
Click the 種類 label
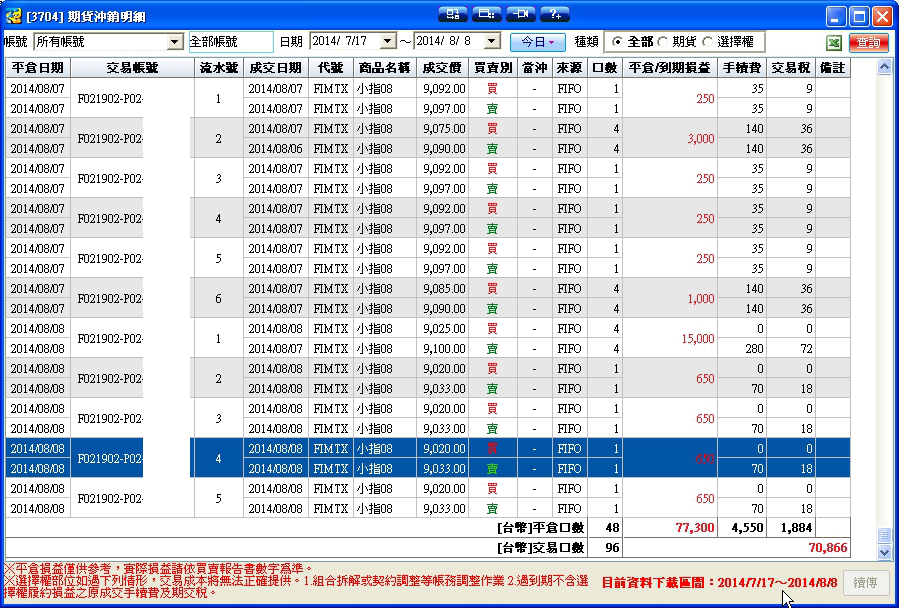[x=587, y=42]
